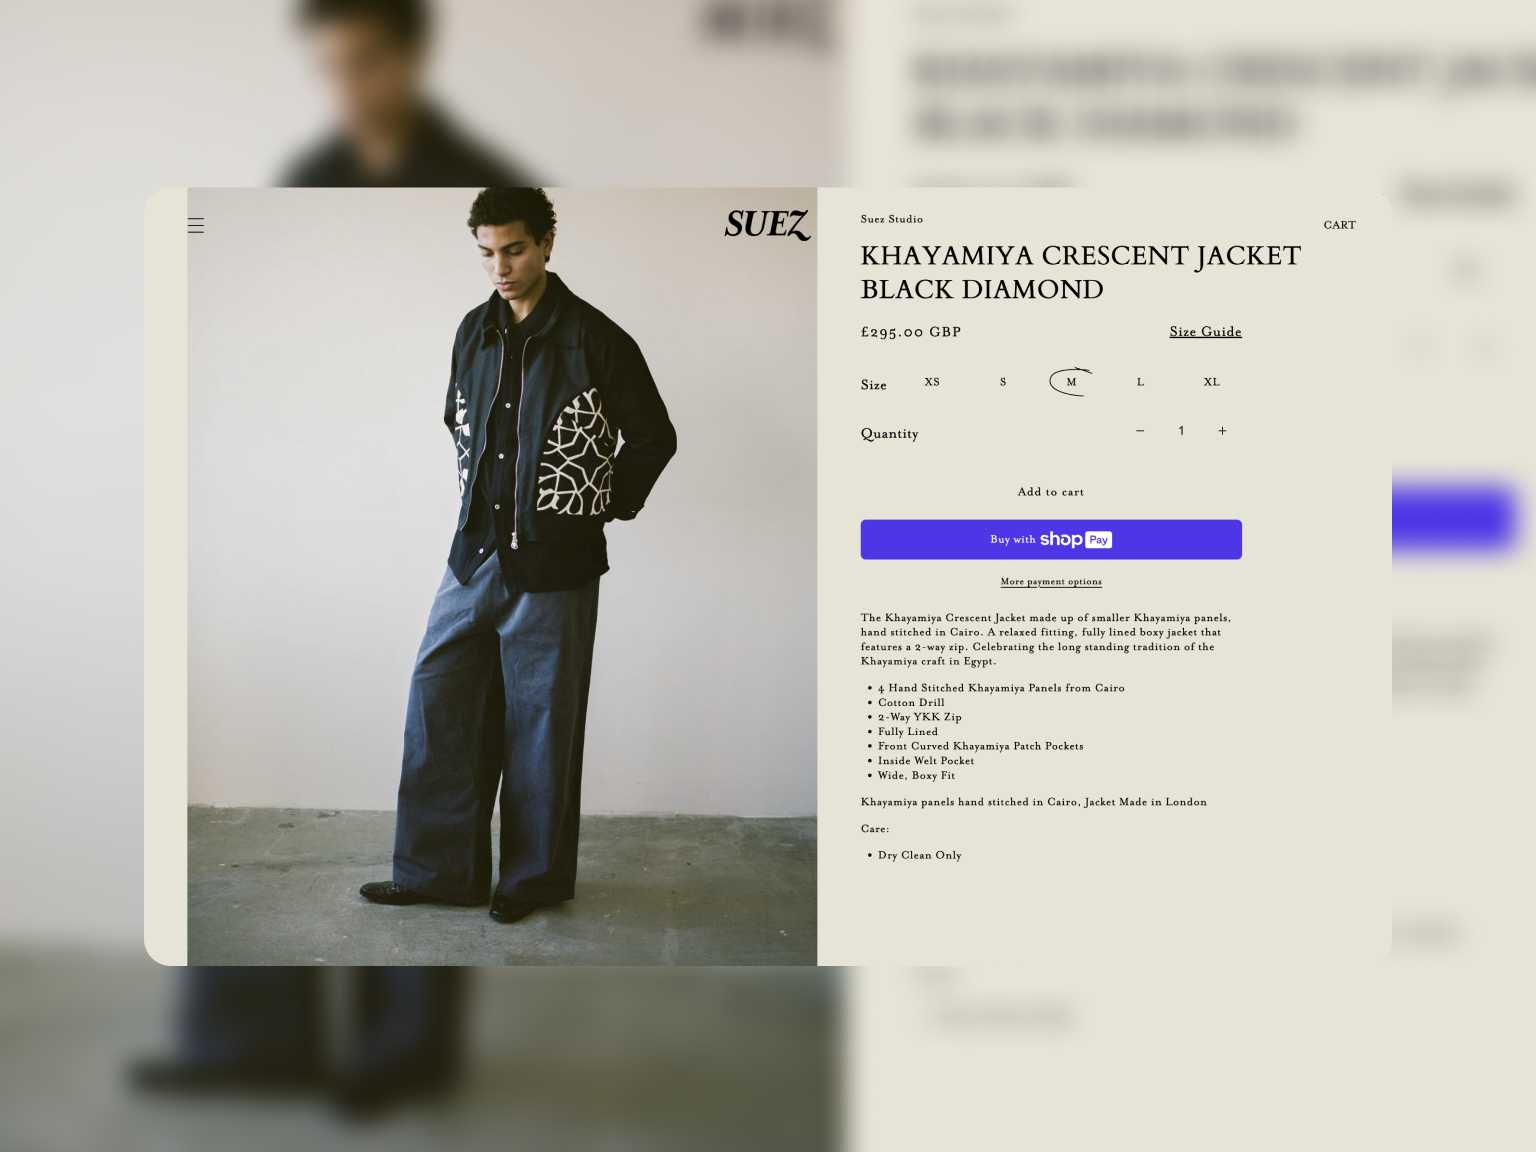Increase quantity with plus button

[x=1222, y=431]
